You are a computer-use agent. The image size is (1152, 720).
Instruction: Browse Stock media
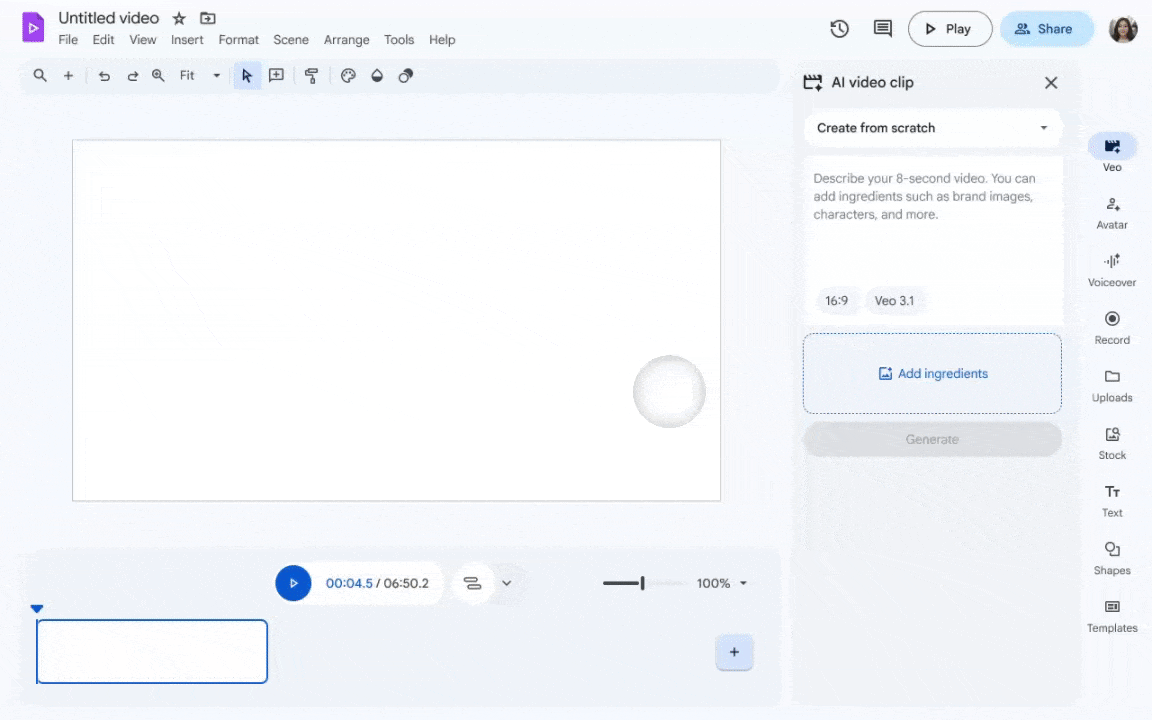1112,442
